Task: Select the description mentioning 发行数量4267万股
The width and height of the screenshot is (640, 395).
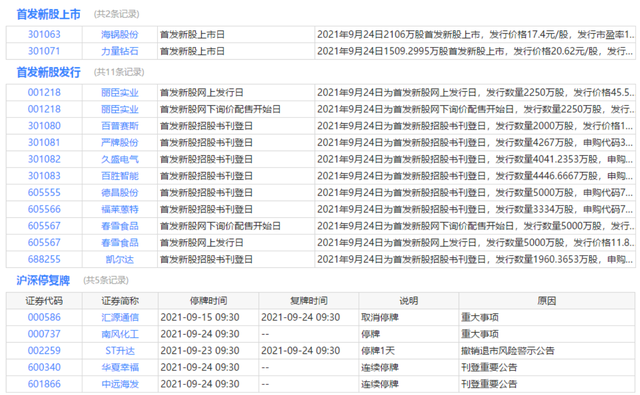Action: point(476,143)
